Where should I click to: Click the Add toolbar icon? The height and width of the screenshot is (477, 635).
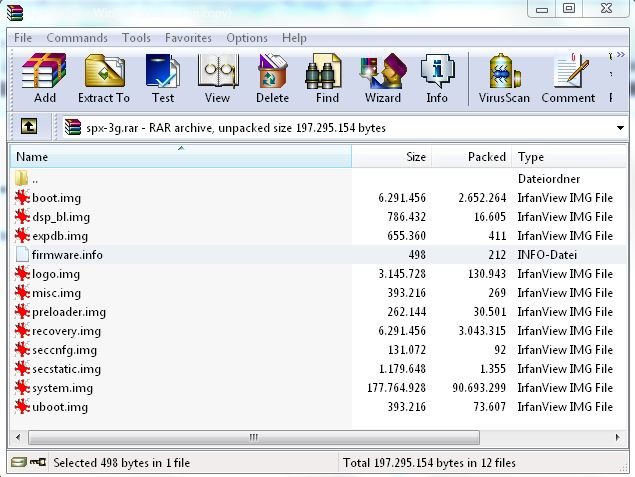44,71
